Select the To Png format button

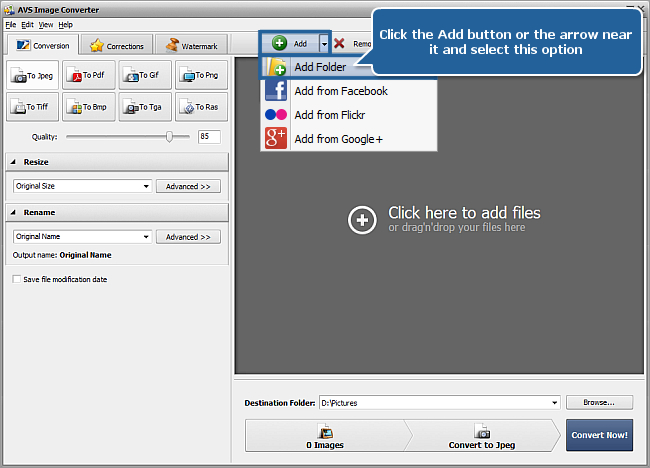(x=201, y=75)
